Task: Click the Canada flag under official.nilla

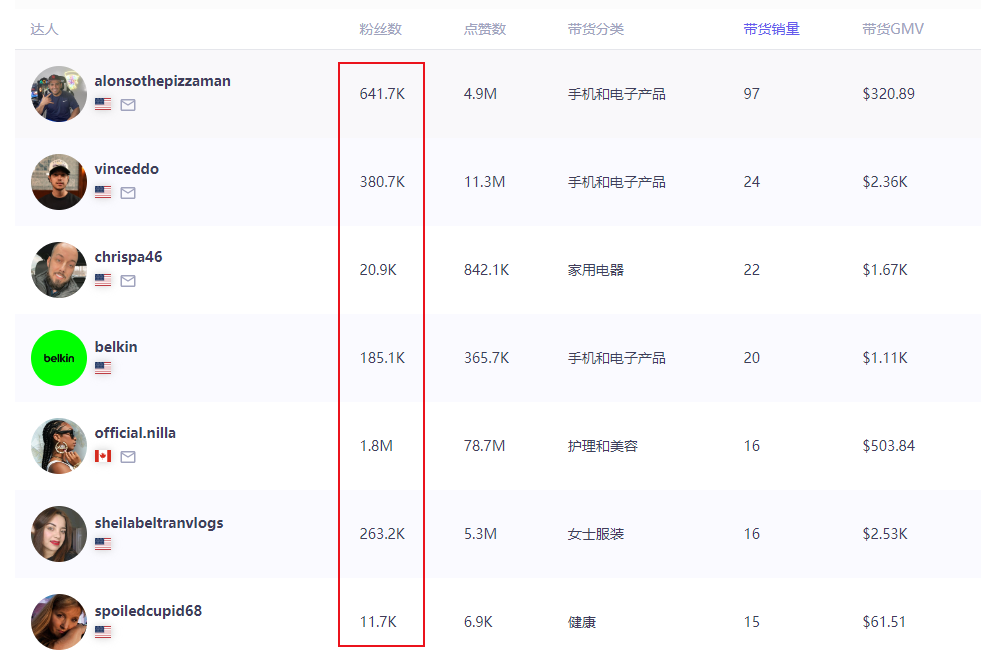Action: [103, 456]
